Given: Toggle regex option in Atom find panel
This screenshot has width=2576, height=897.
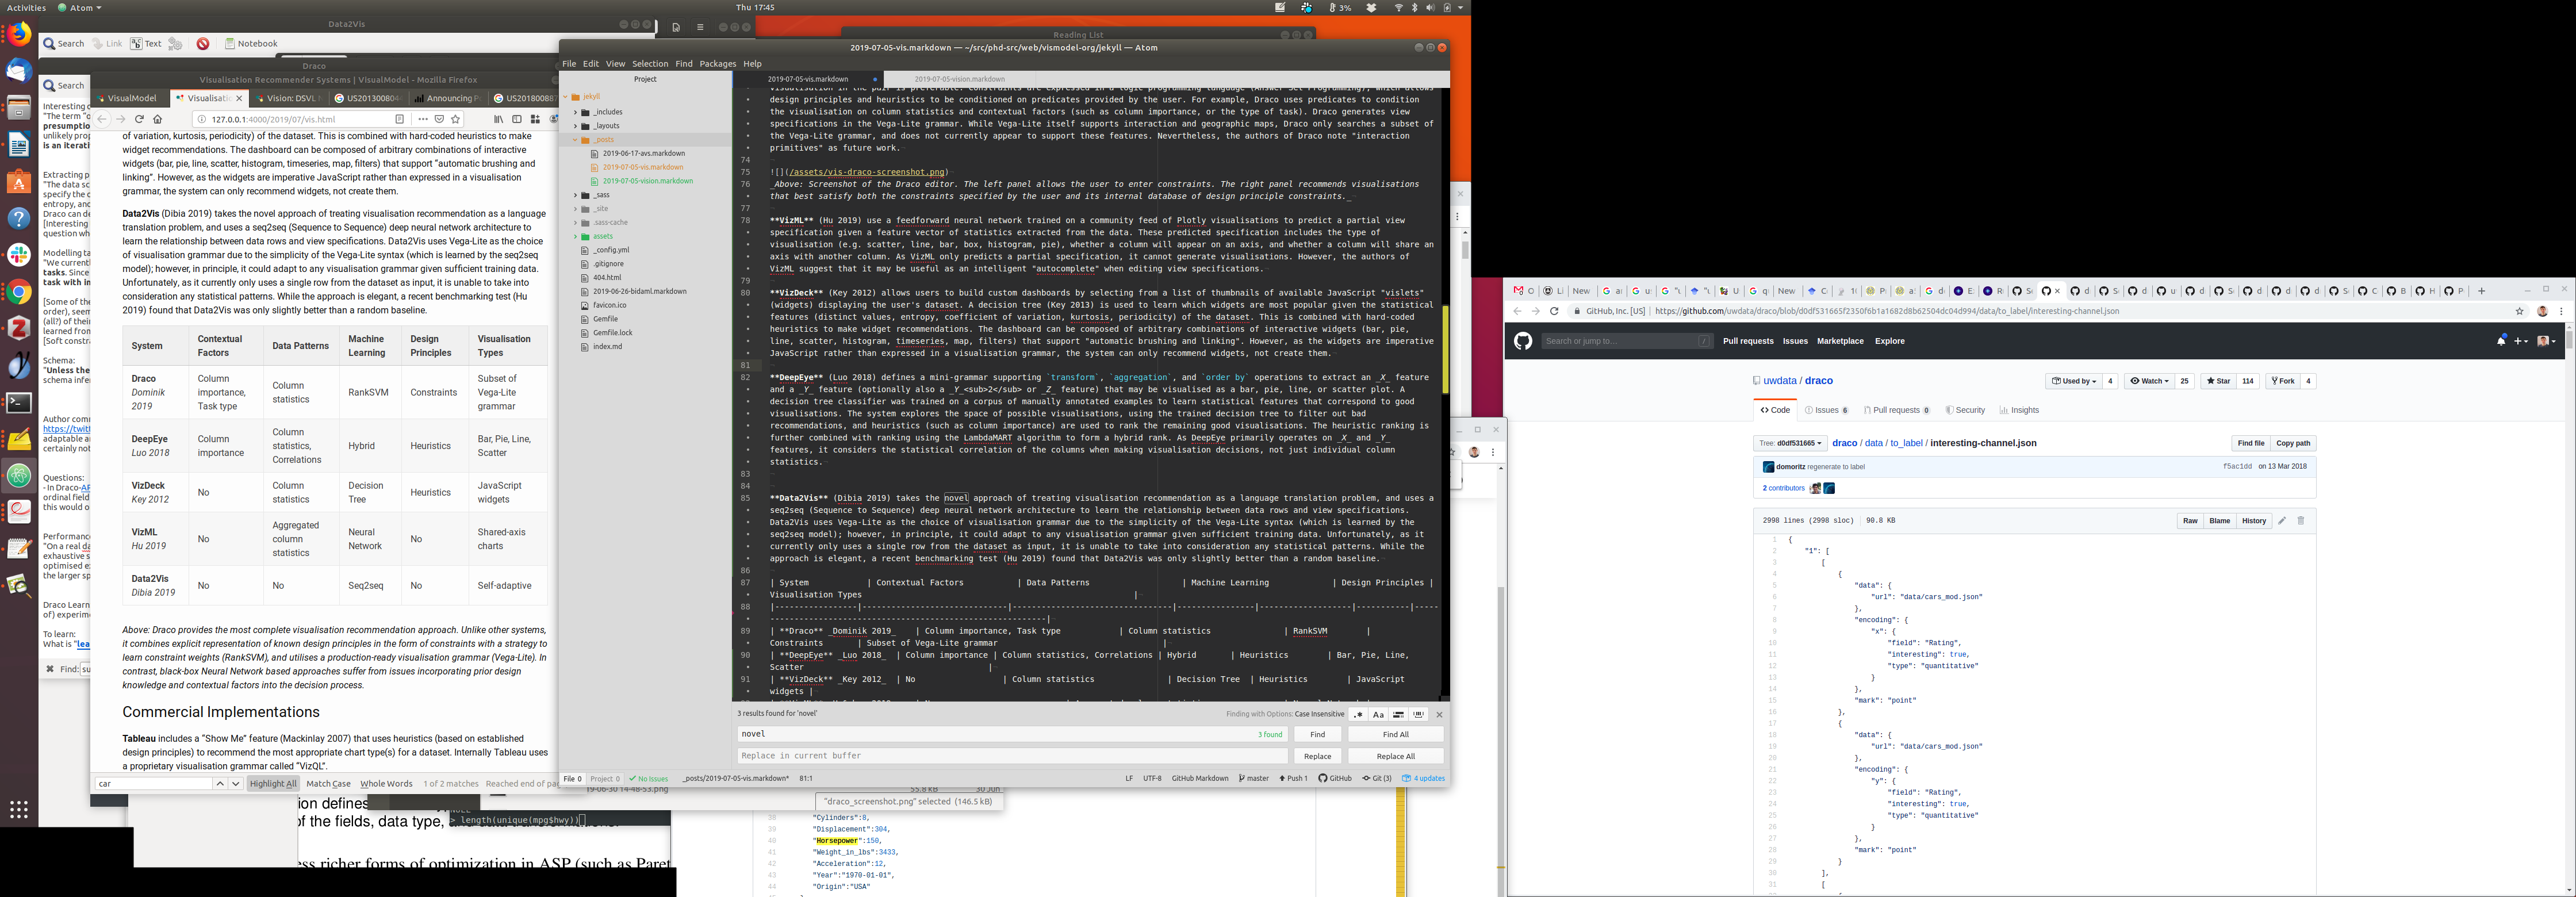Looking at the screenshot, I should [x=1358, y=715].
